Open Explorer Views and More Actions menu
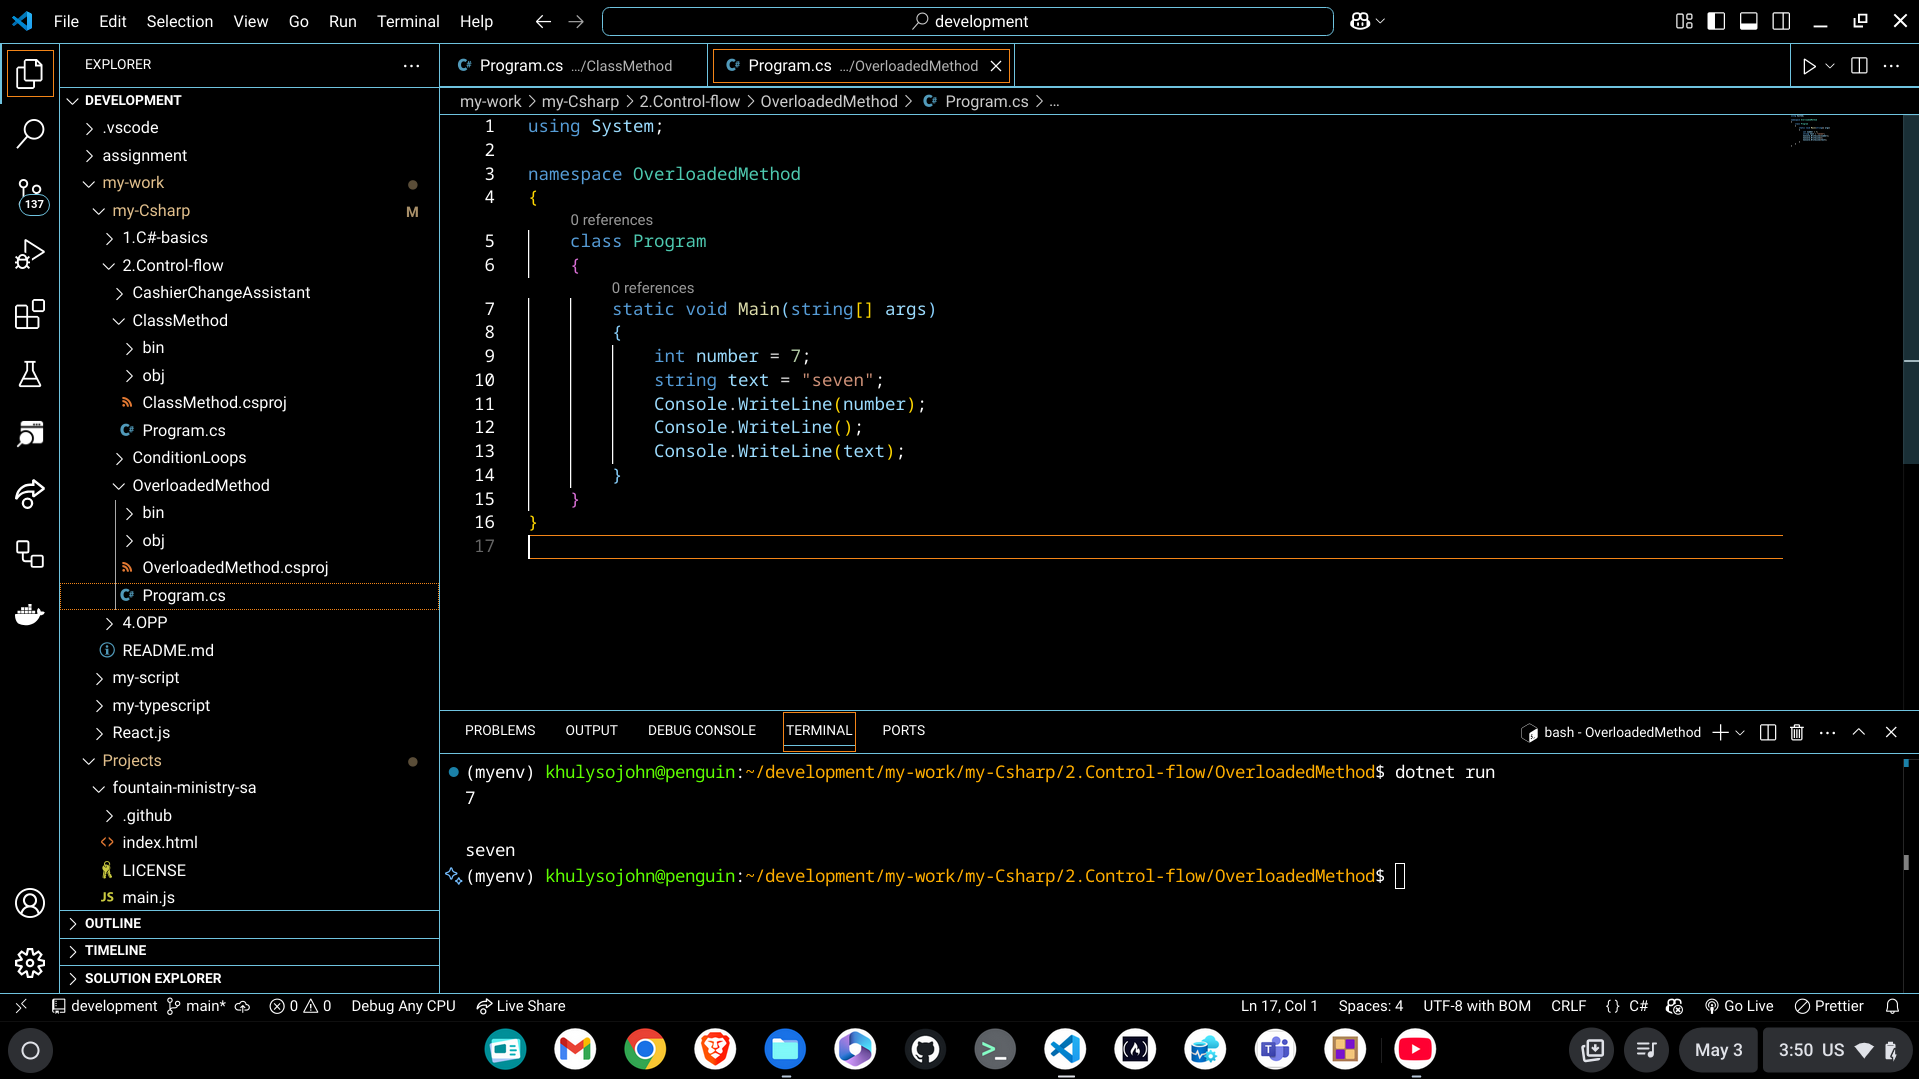 [411, 65]
